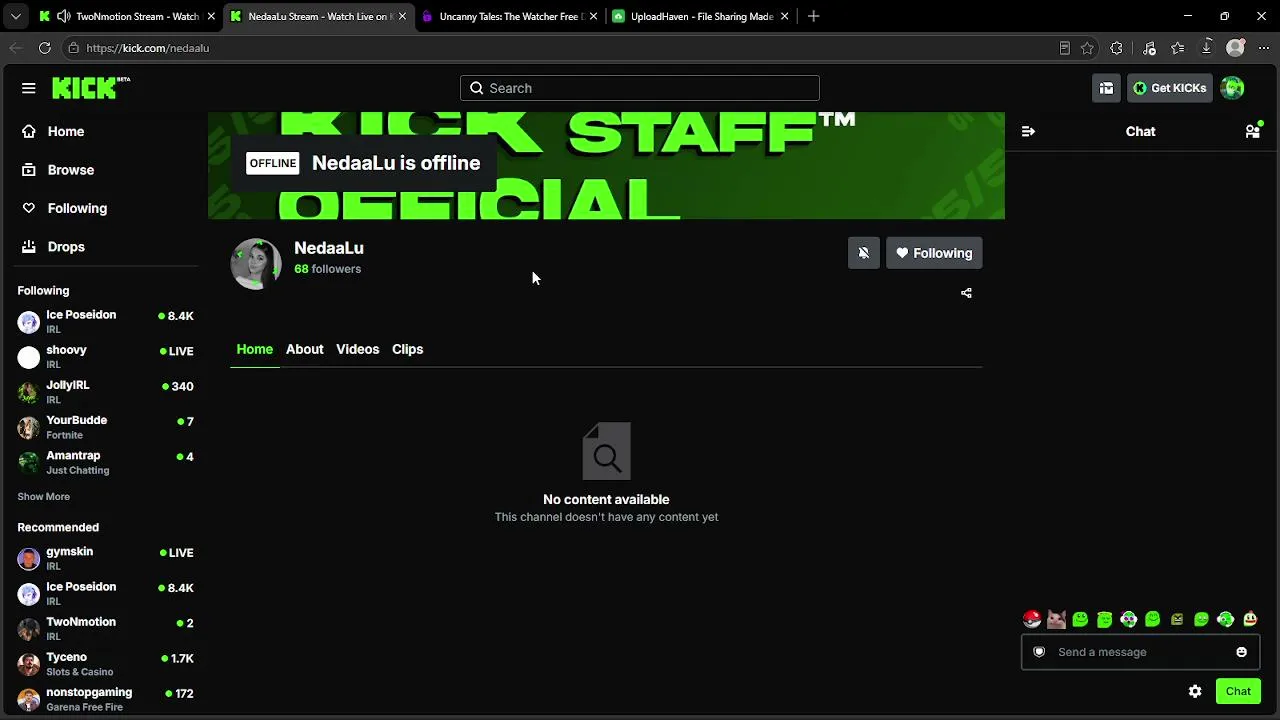Insert the cat emote
The width and height of the screenshot is (1280, 720).
click(x=1056, y=619)
